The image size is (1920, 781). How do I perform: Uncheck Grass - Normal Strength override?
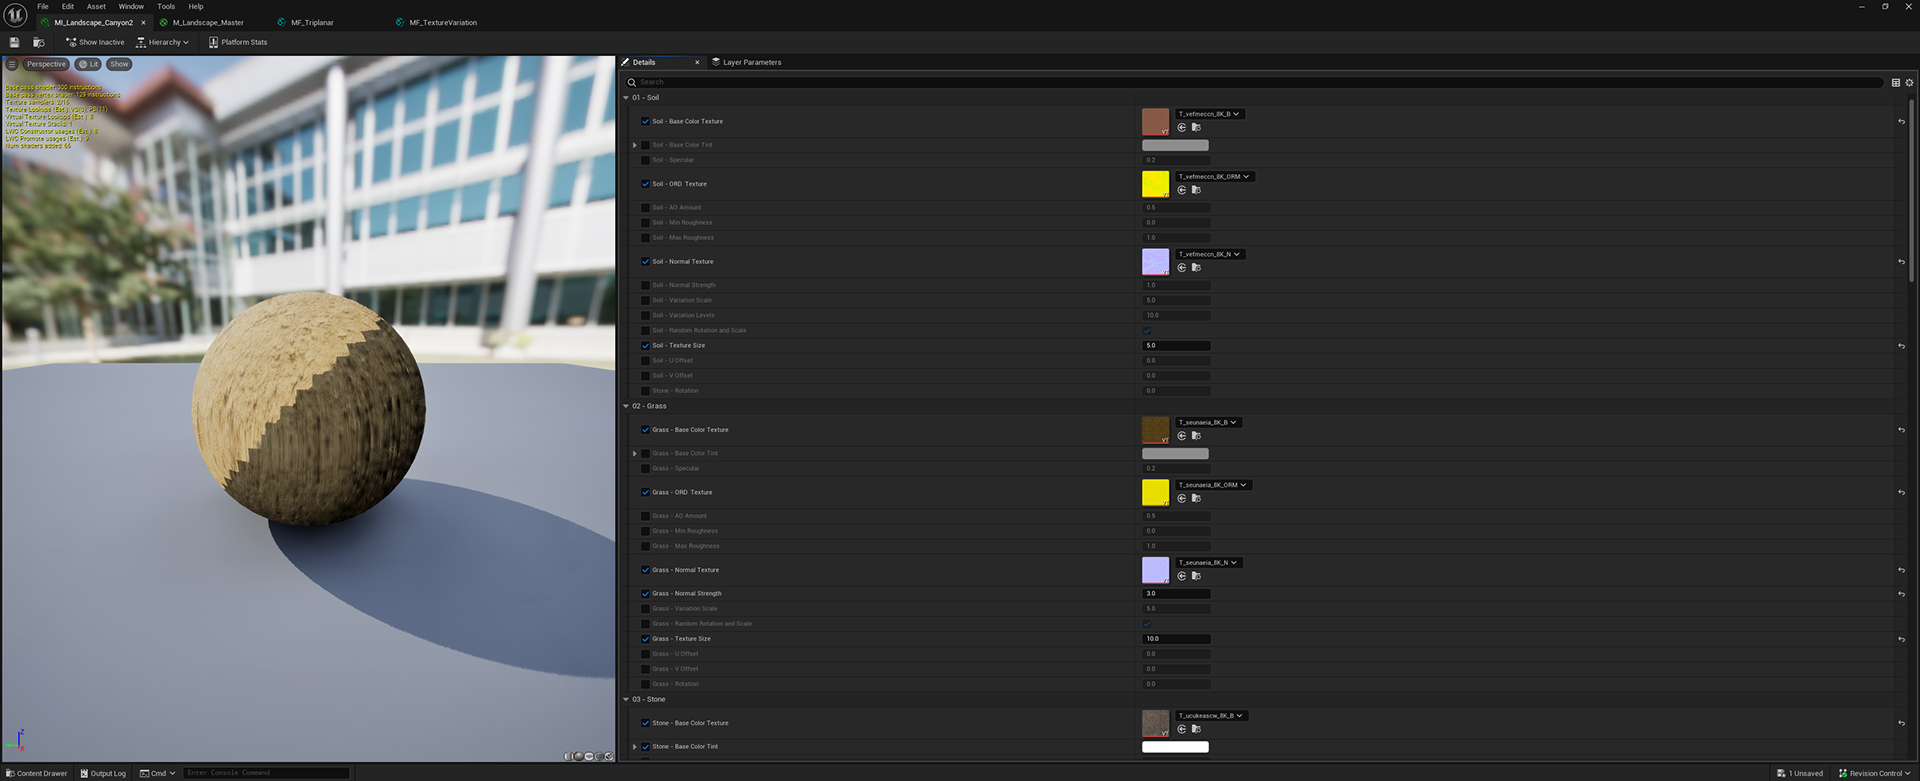point(645,593)
